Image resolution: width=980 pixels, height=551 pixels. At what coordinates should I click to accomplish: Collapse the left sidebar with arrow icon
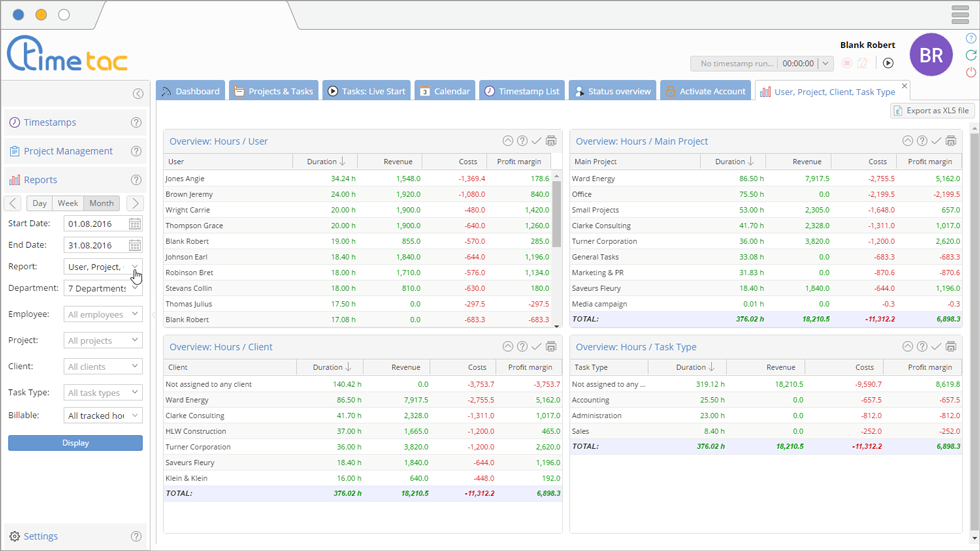138,94
